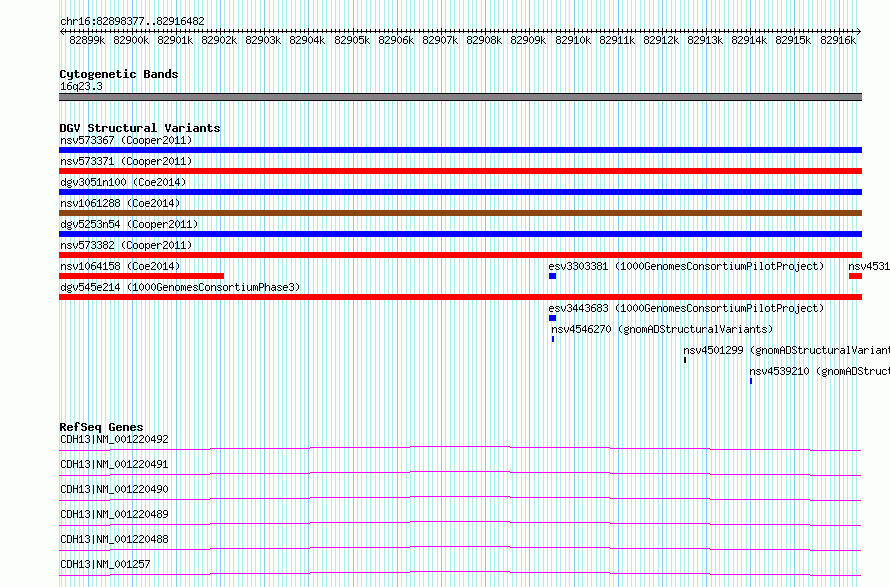
Task: Click the gray 16q23.3 cytogenetic band bar
Action: pyautogui.click(x=460, y=97)
